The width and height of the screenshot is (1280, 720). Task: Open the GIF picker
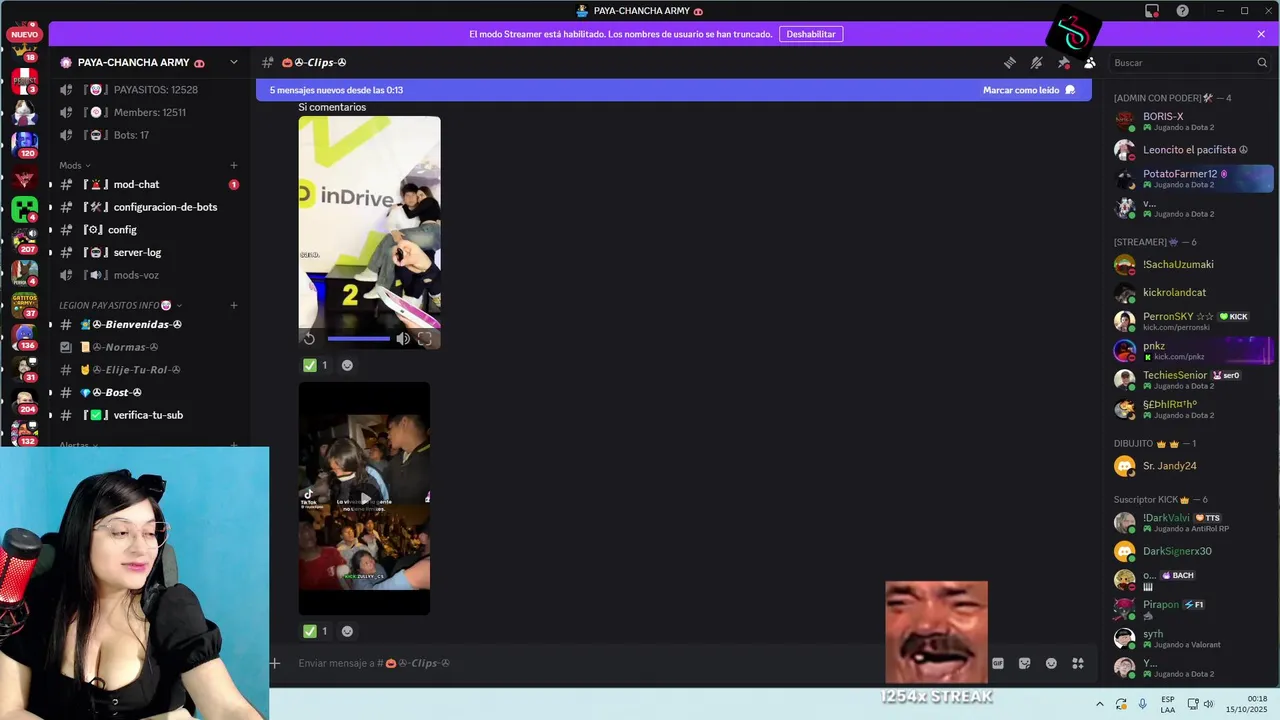point(997,663)
